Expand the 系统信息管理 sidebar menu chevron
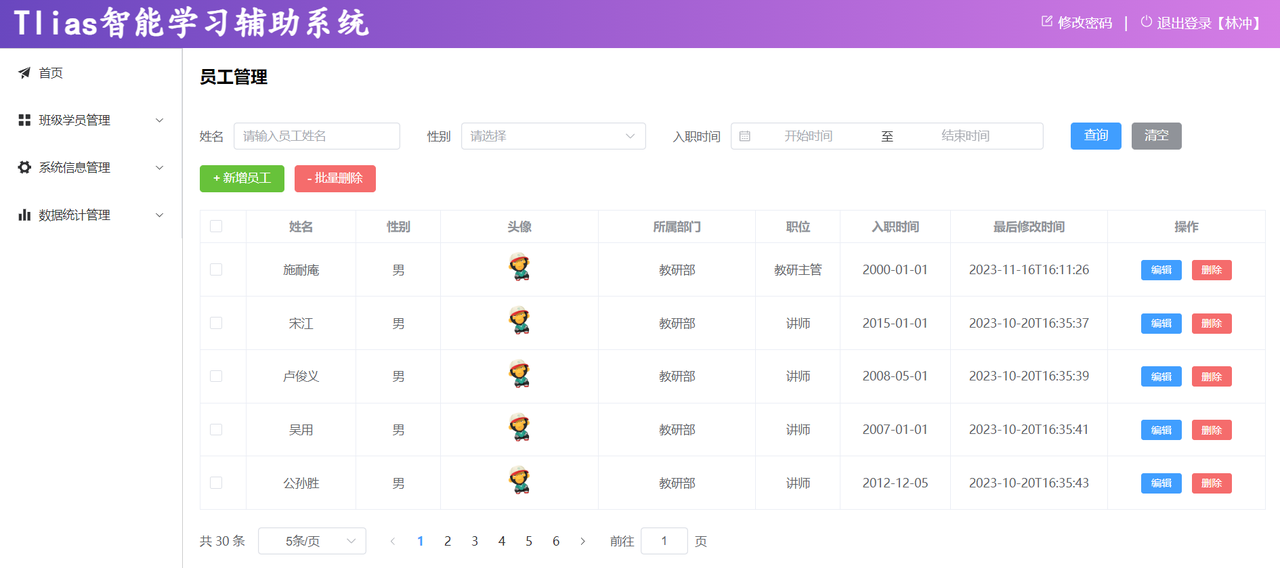 pyautogui.click(x=159, y=168)
